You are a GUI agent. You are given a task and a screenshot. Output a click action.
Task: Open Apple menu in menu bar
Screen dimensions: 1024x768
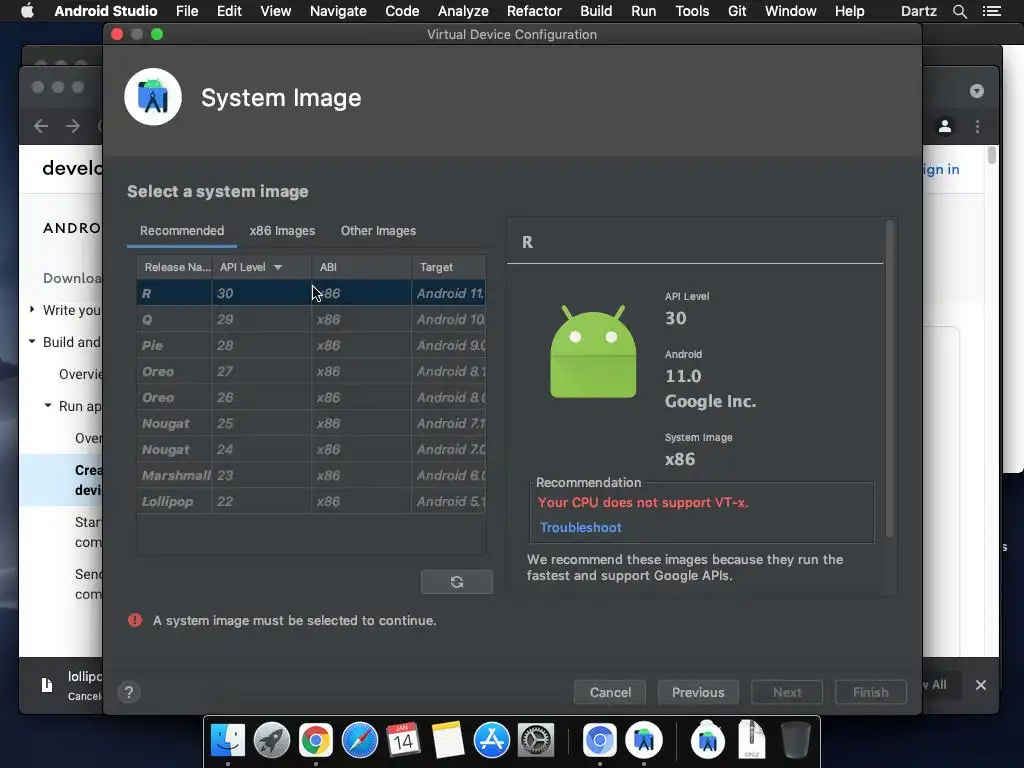(x=27, y=11)
